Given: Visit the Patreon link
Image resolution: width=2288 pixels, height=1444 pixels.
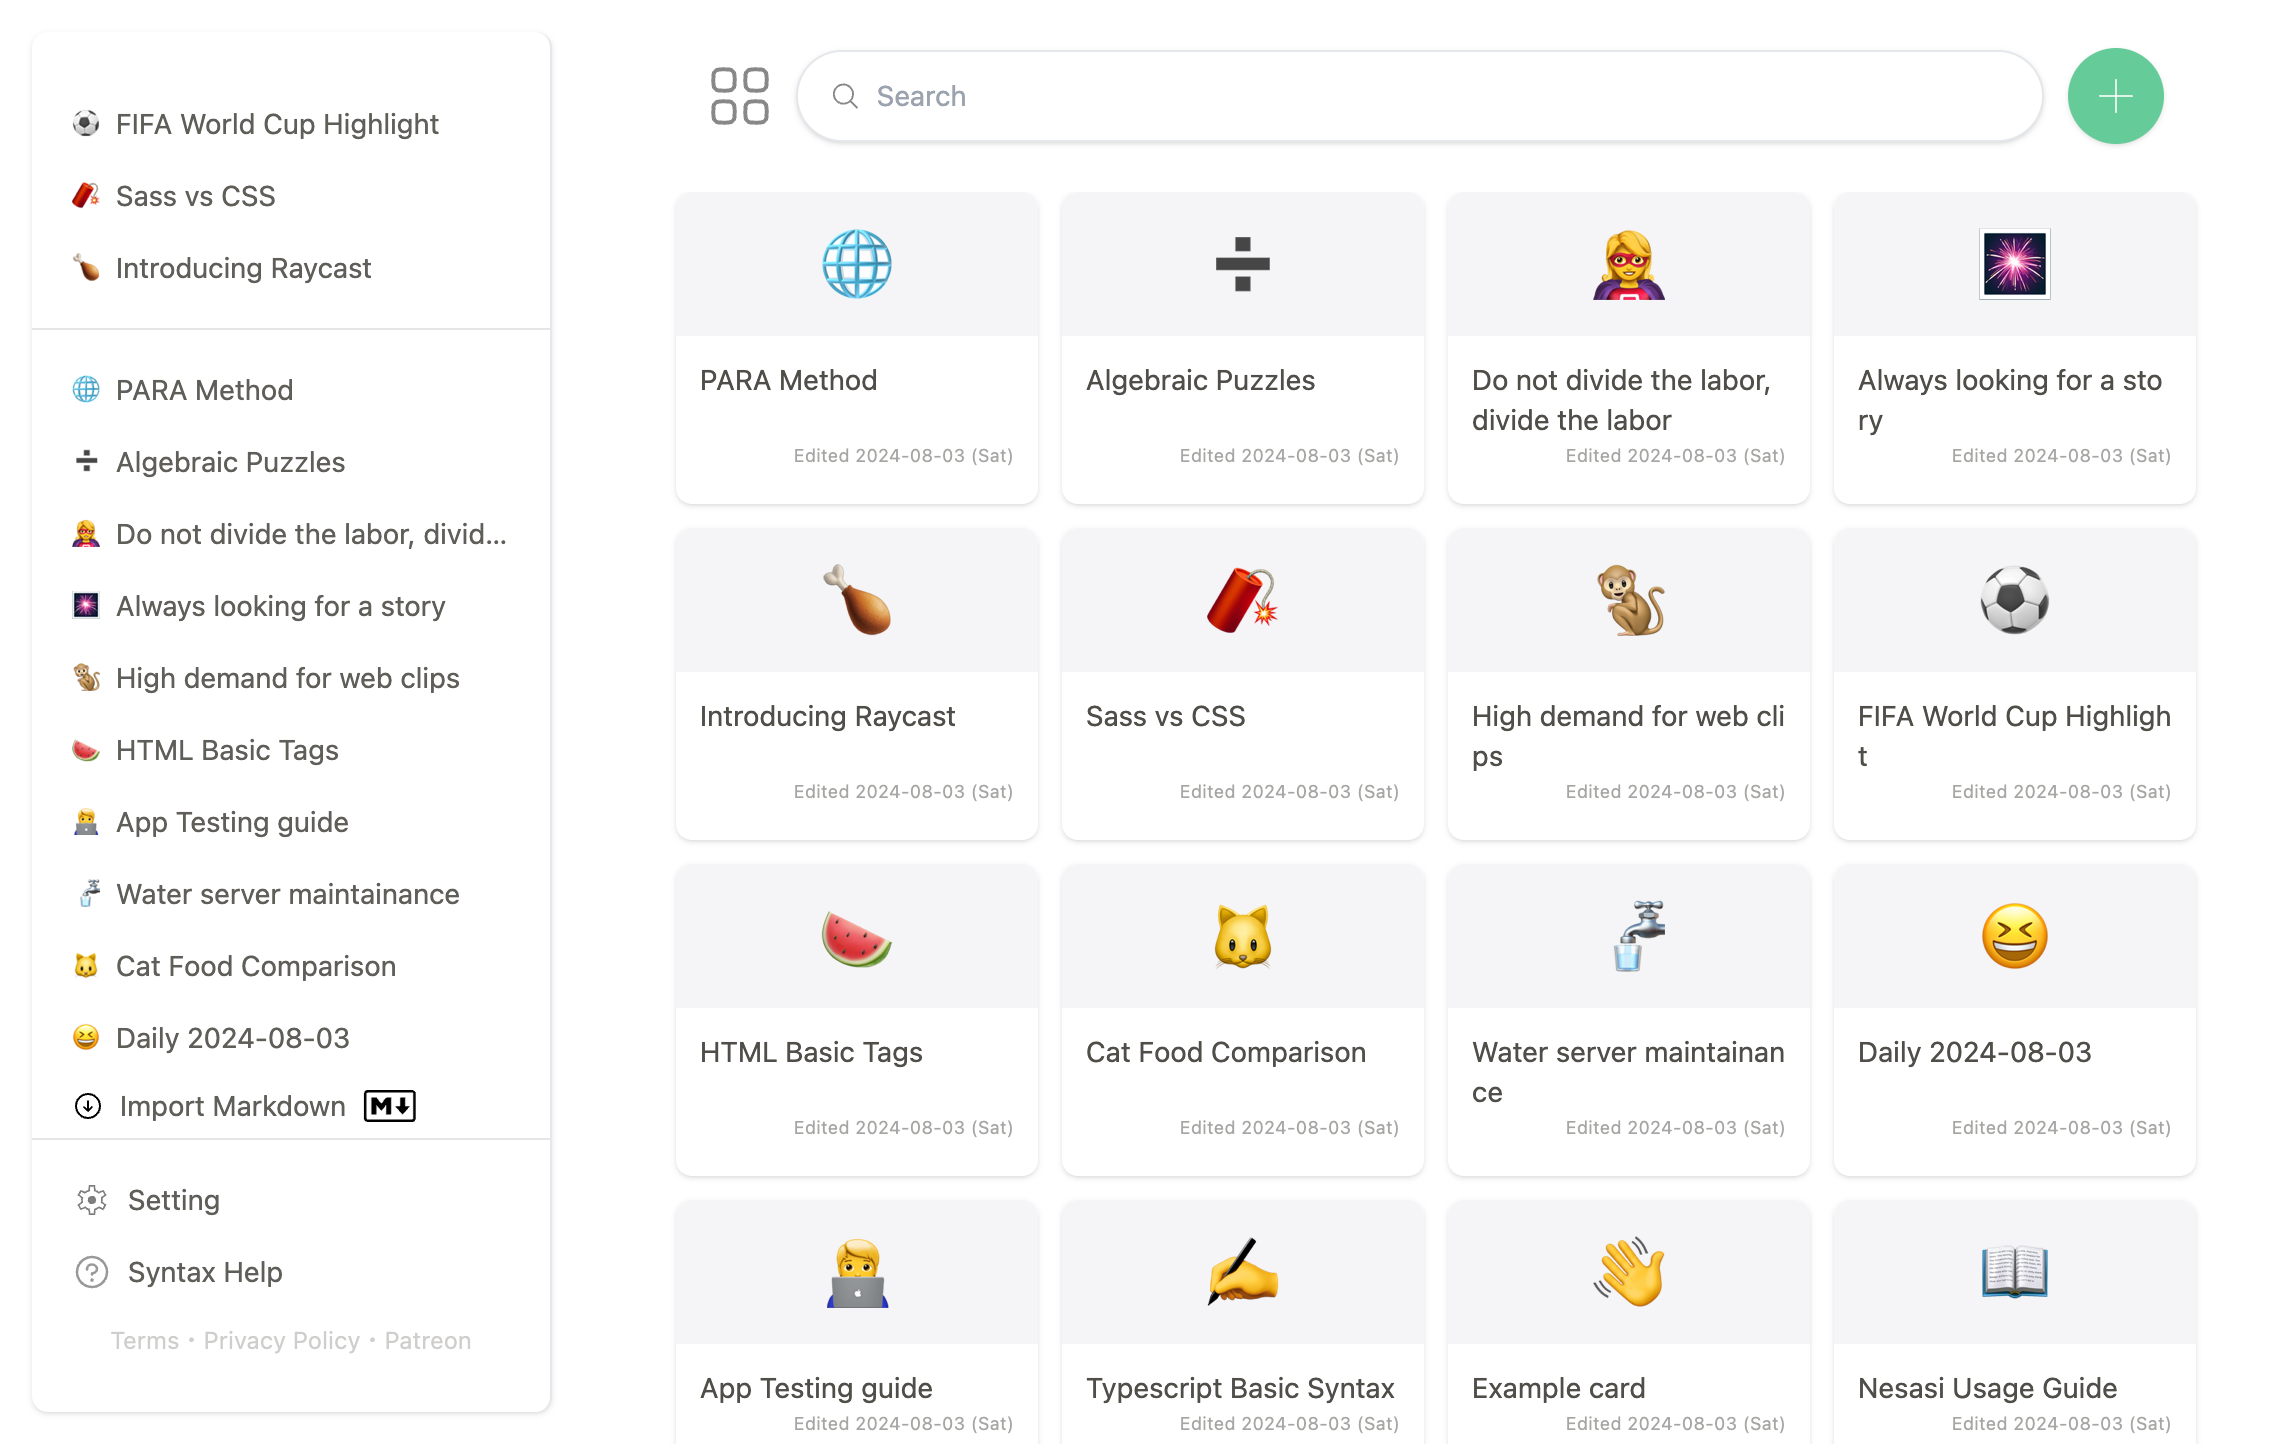Looking at the screenshot, I should pyautogui.click(x=427, y=1341).
